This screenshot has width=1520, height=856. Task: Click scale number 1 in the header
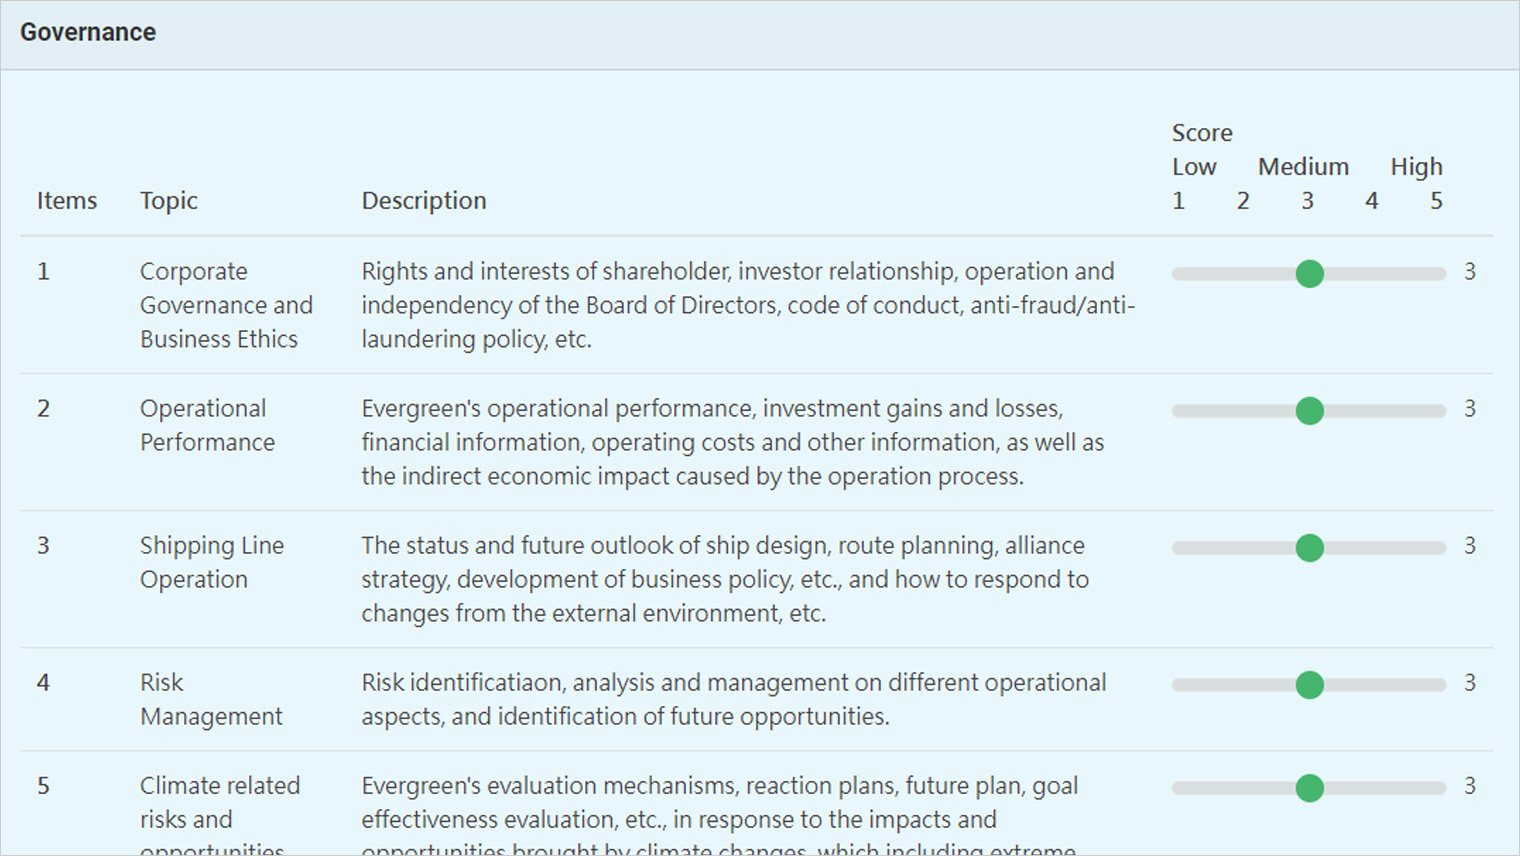[x=1178, y=201]
